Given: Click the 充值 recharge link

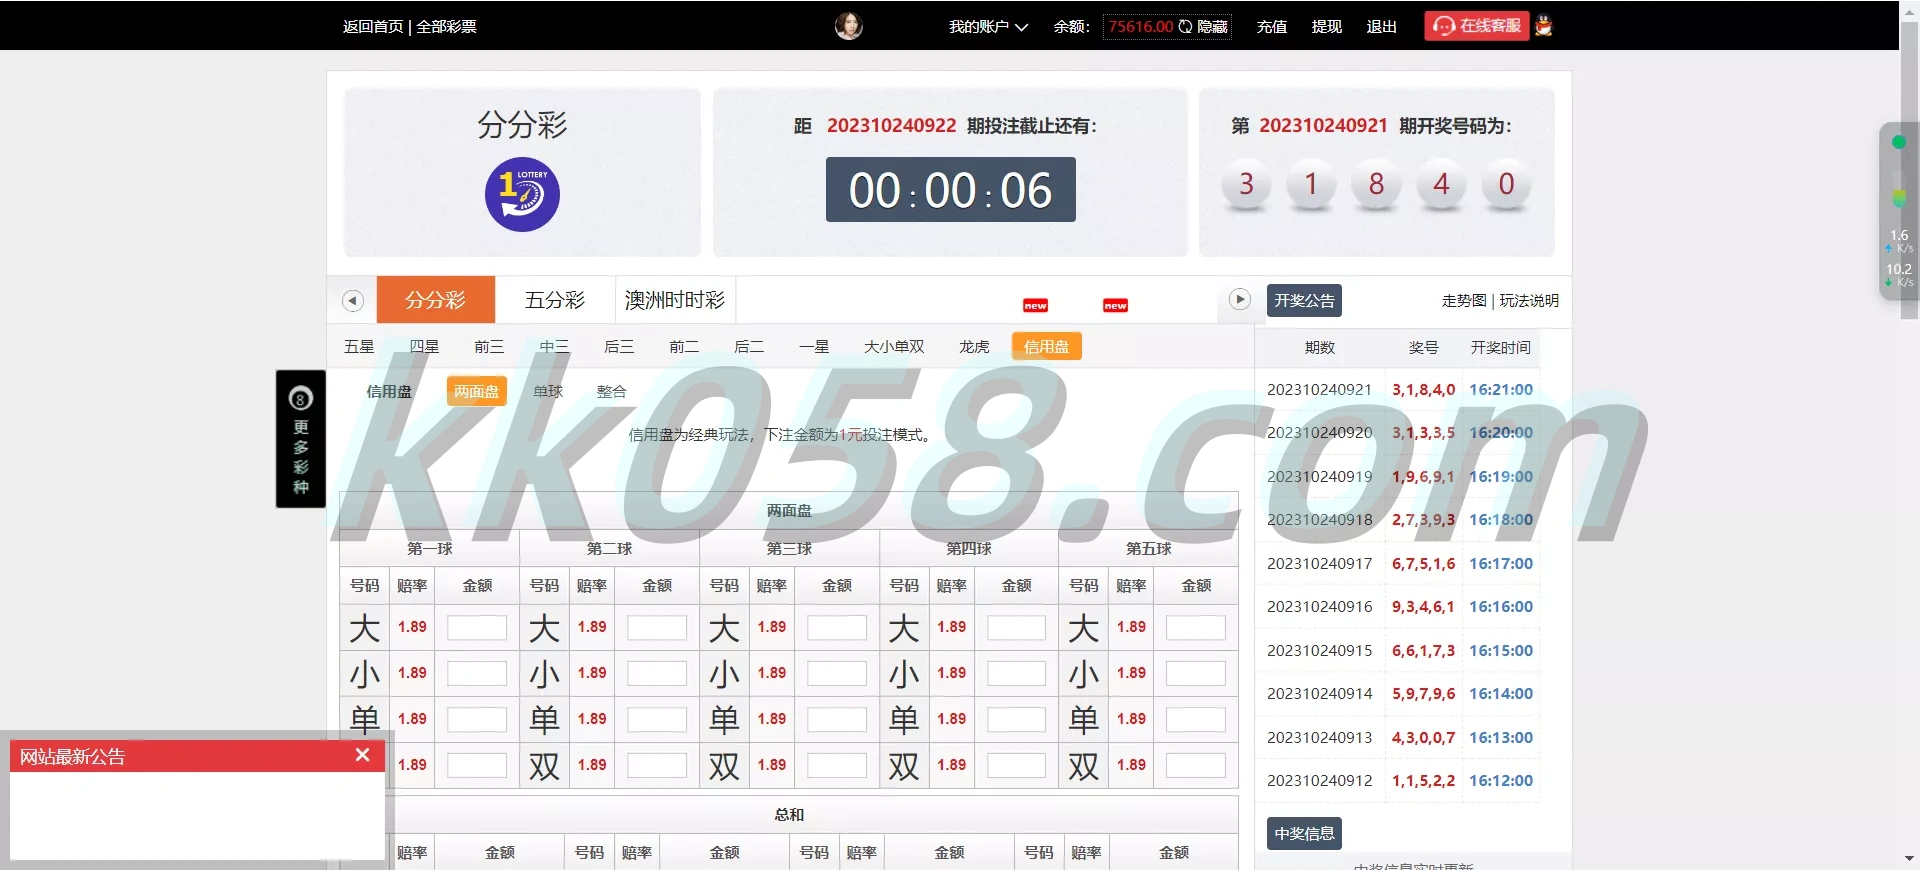Looking at the screenshot, I should pos(1271,27).
